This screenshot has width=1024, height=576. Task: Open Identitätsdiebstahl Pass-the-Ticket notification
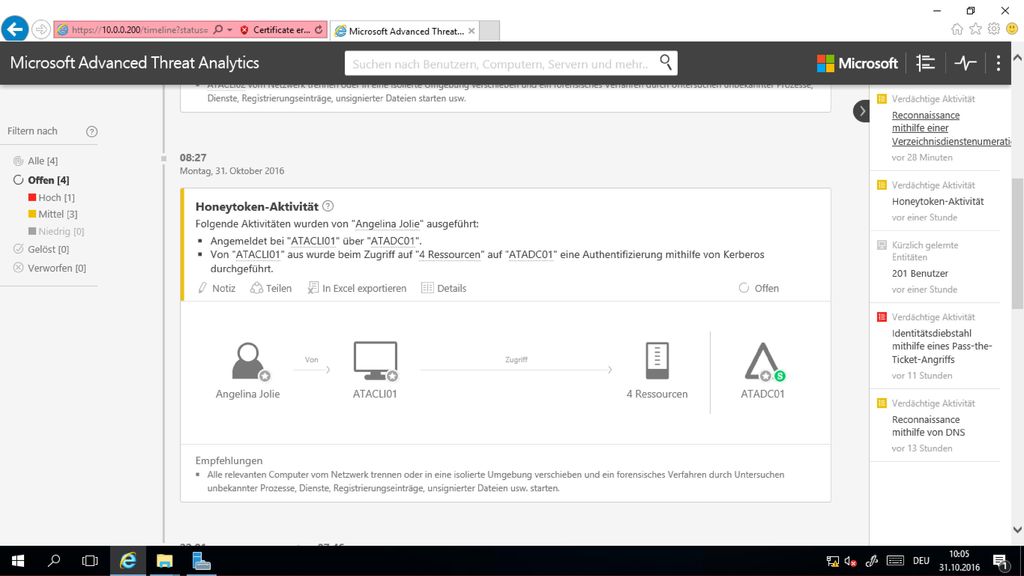pyautogui.click(x=942, y=346)
